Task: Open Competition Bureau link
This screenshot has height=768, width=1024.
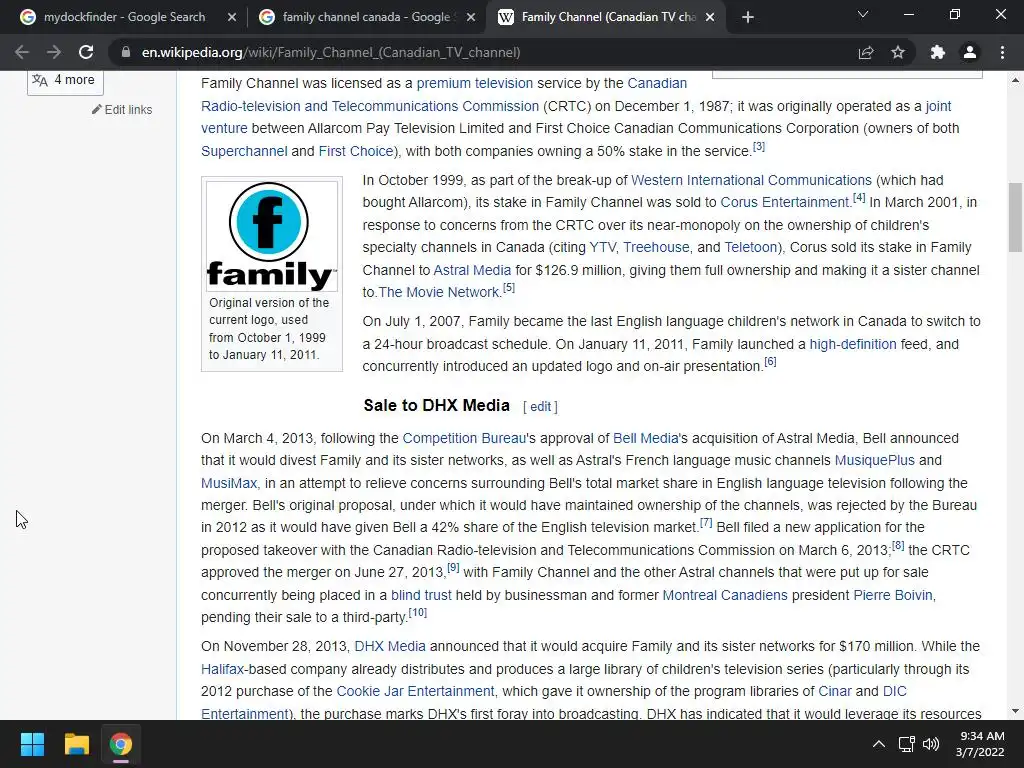Action: click(x=464, y=438)
